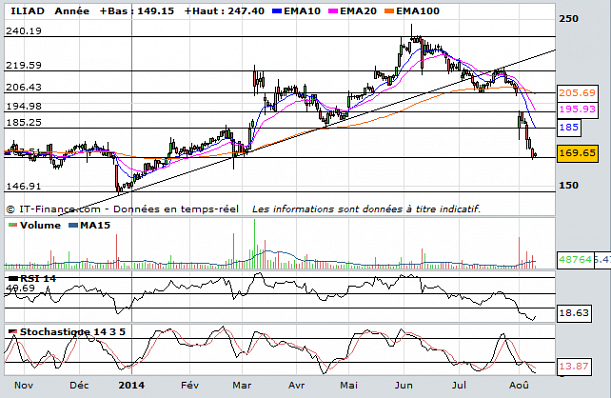Click the Nov month axis label
Screen dimensions: 611x398
click(23, 385)
